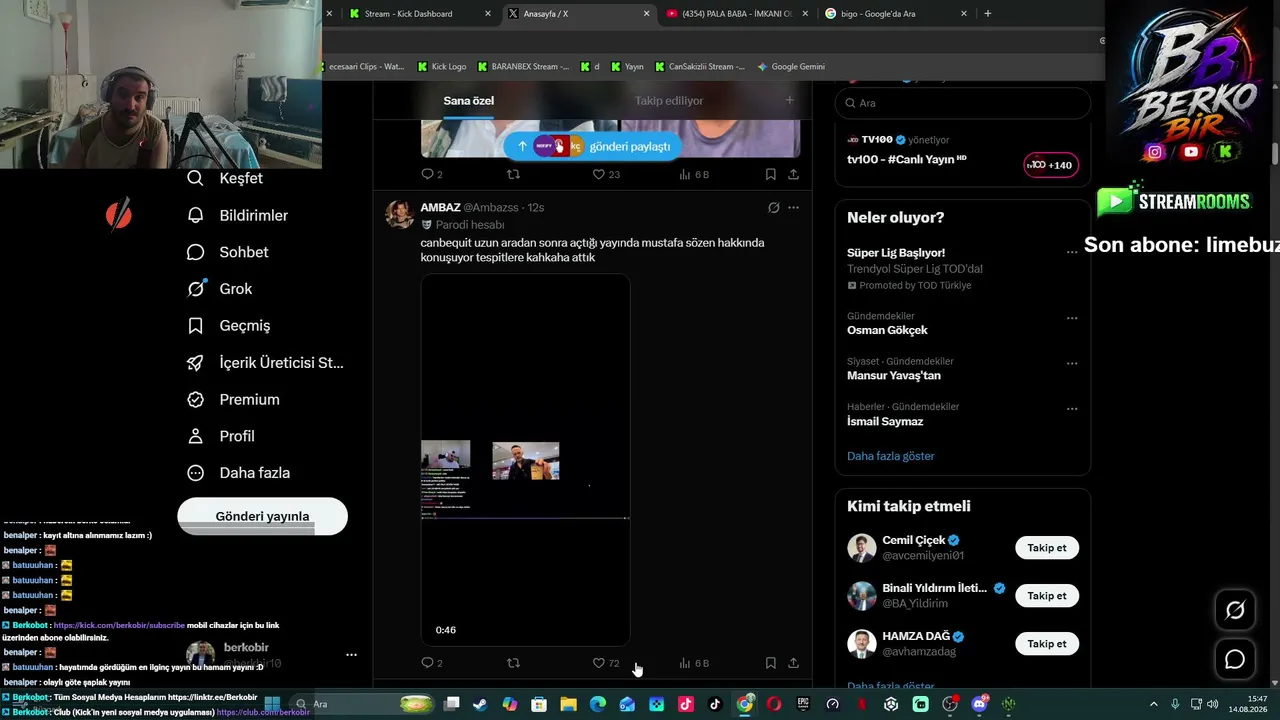
Task: Open Geçmiş bookmarks in the sidebar
Action: [229, 325]
